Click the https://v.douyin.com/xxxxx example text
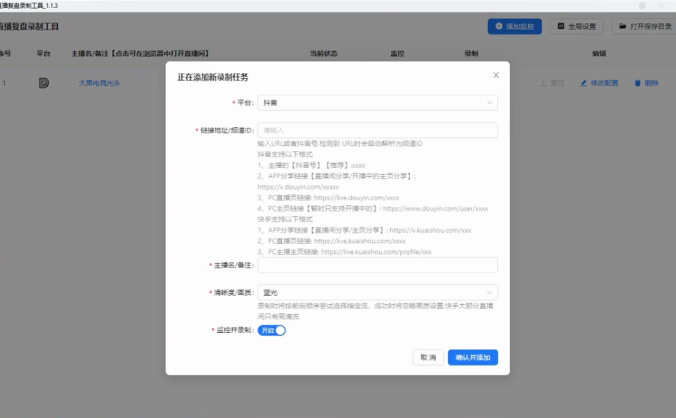This screenshot has height=418, width=676. point(298,187)
